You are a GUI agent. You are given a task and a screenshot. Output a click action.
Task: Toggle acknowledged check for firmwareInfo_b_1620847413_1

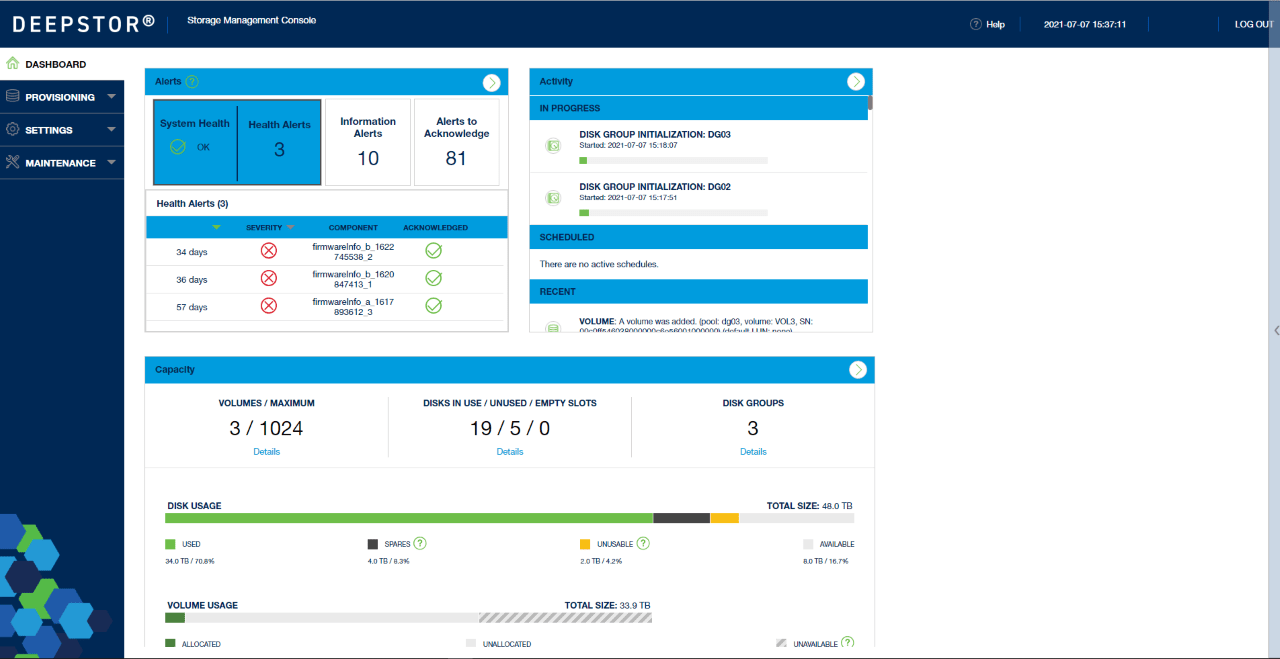pyautogui.click(x=433, y=278)
